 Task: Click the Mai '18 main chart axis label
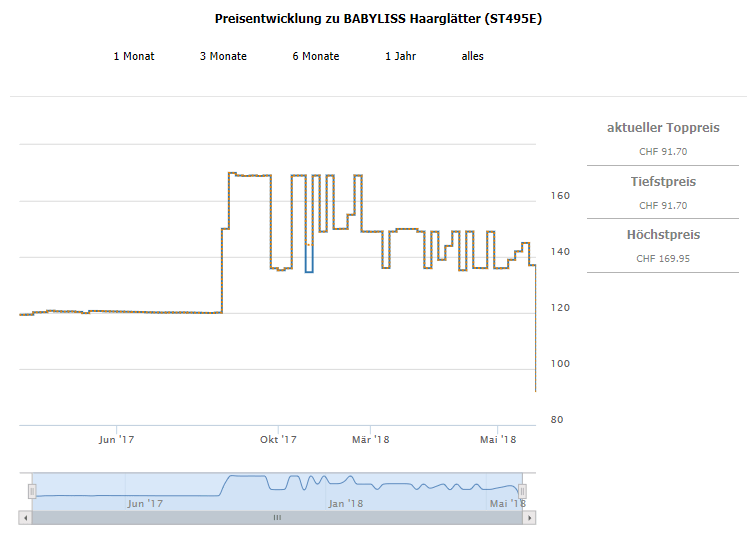pyautogui.click(x=497, y=440)
